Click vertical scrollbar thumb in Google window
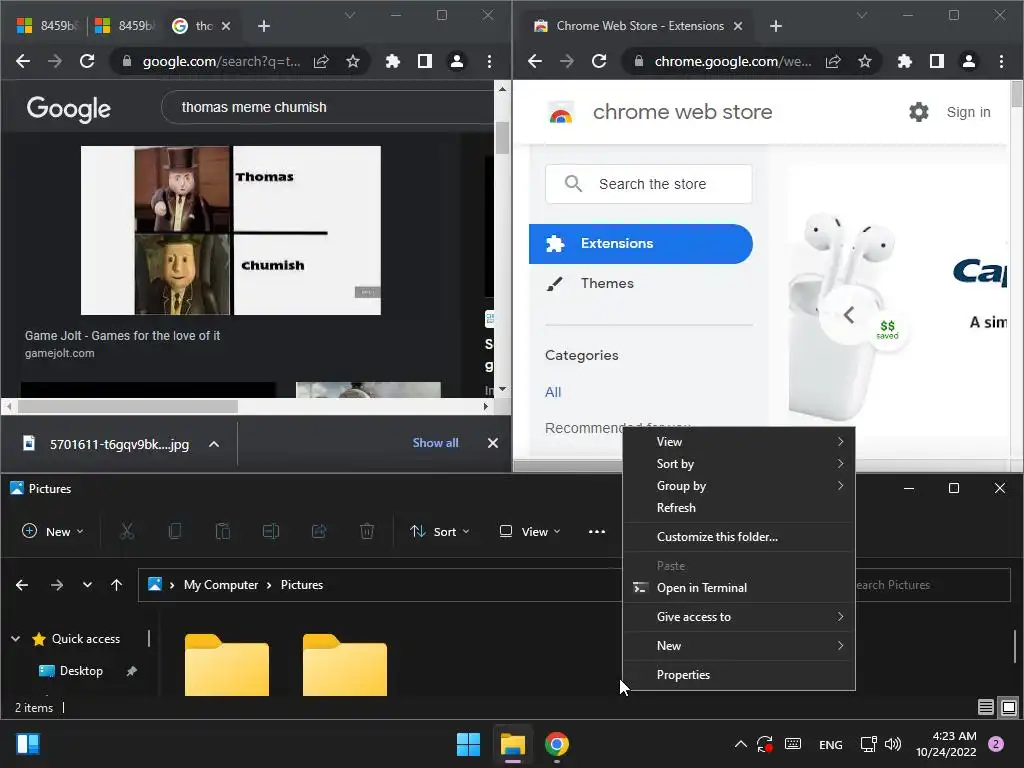This screenshot has width=1024, height=768. click(502, 138)
